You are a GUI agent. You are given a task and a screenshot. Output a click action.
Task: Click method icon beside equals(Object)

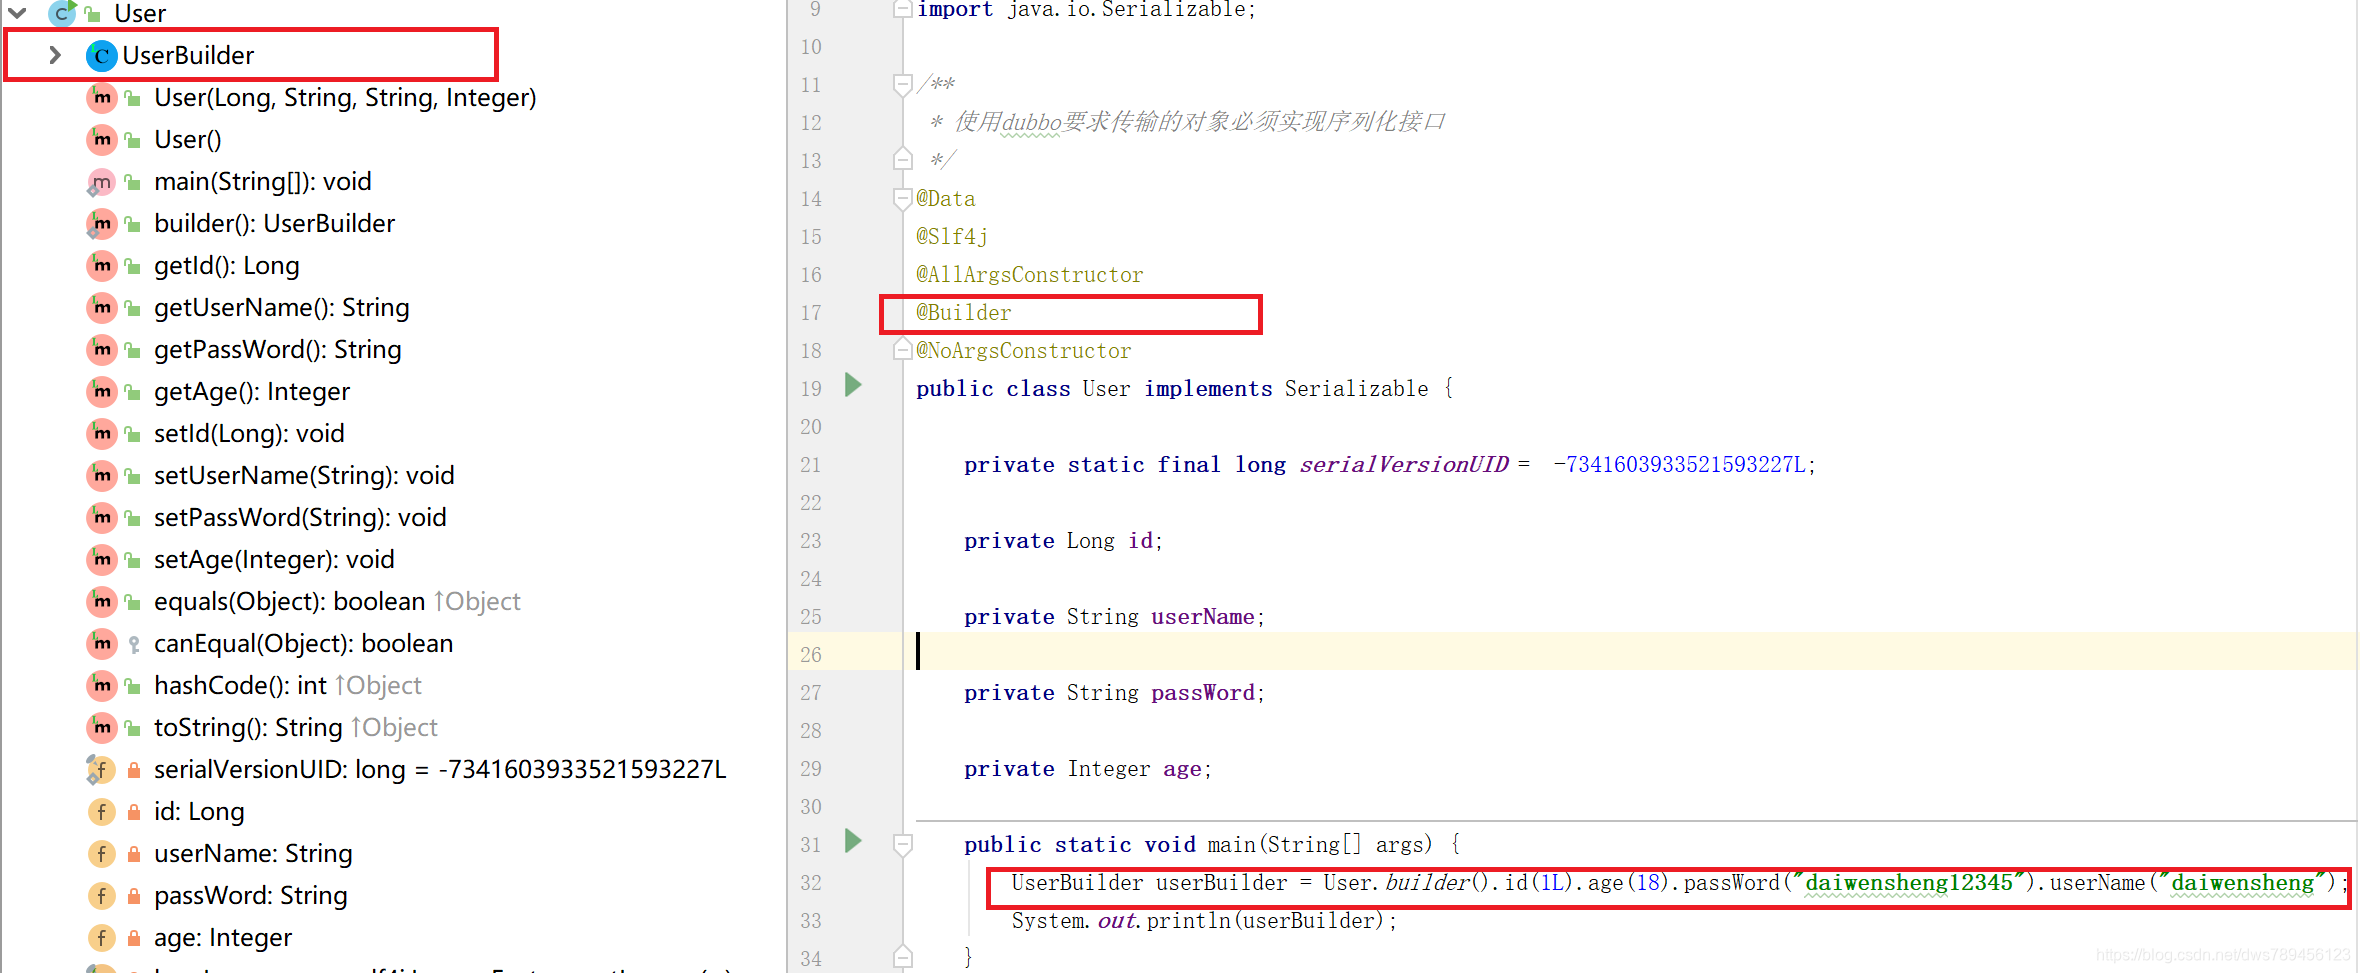101,601
